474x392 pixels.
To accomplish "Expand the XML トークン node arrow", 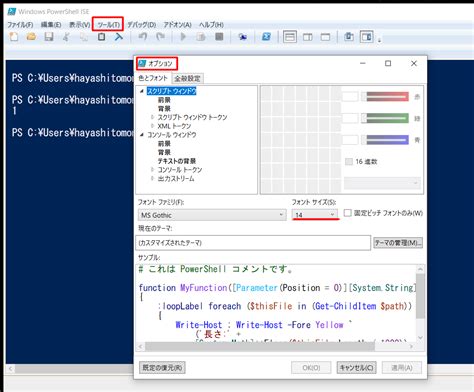I will pos(152,126).
